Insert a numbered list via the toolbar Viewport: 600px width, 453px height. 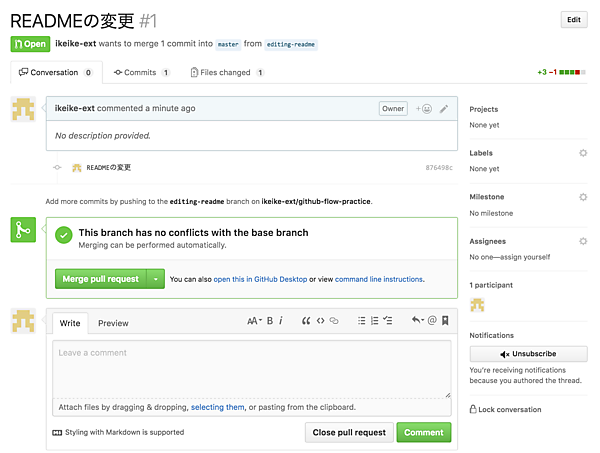coord(374,321)
